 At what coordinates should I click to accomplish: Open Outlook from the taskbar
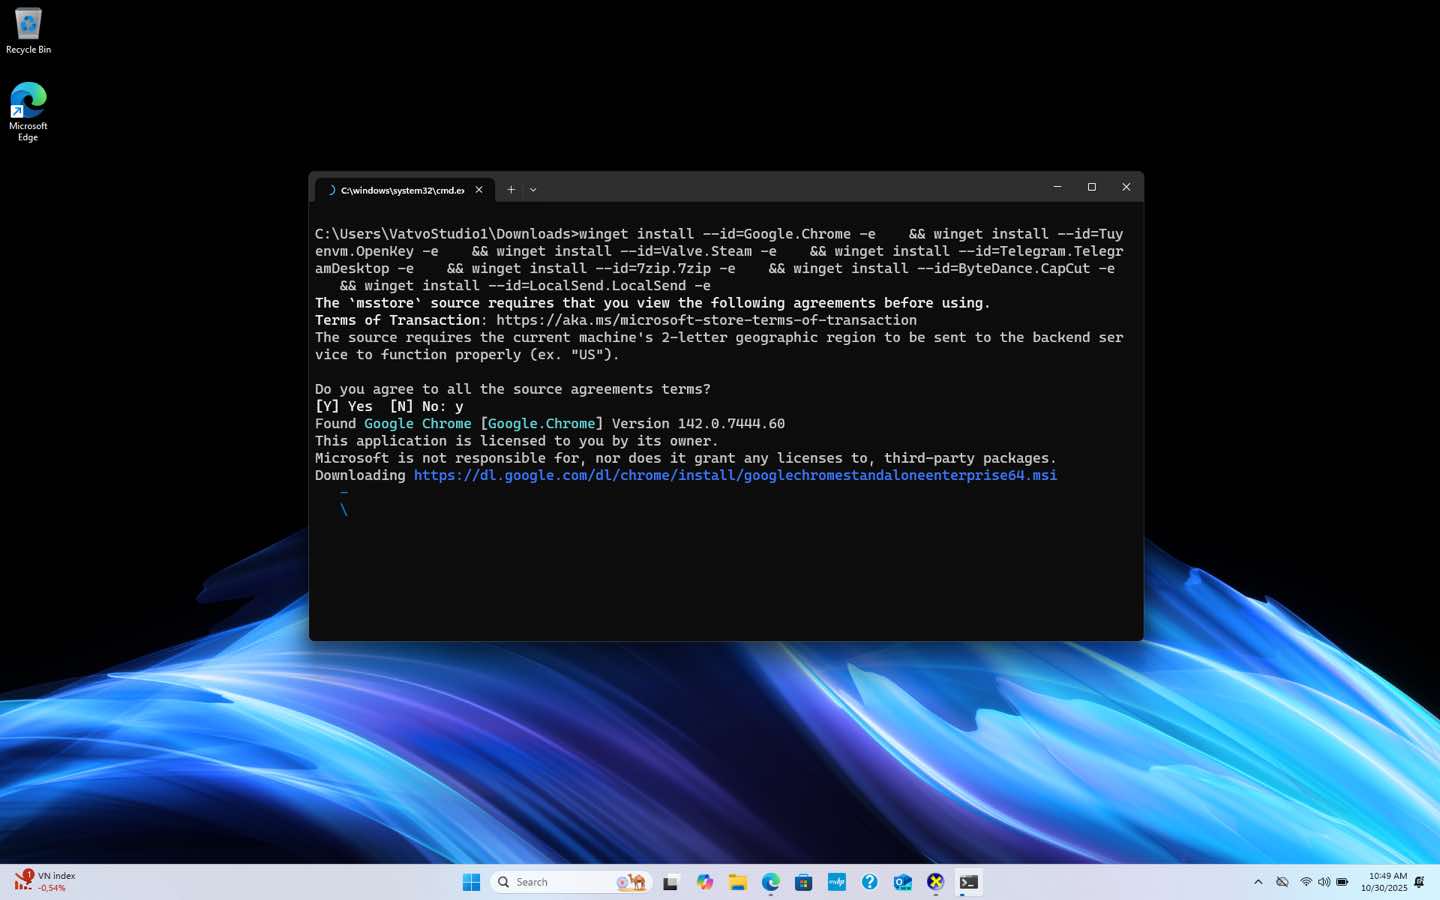902,882
